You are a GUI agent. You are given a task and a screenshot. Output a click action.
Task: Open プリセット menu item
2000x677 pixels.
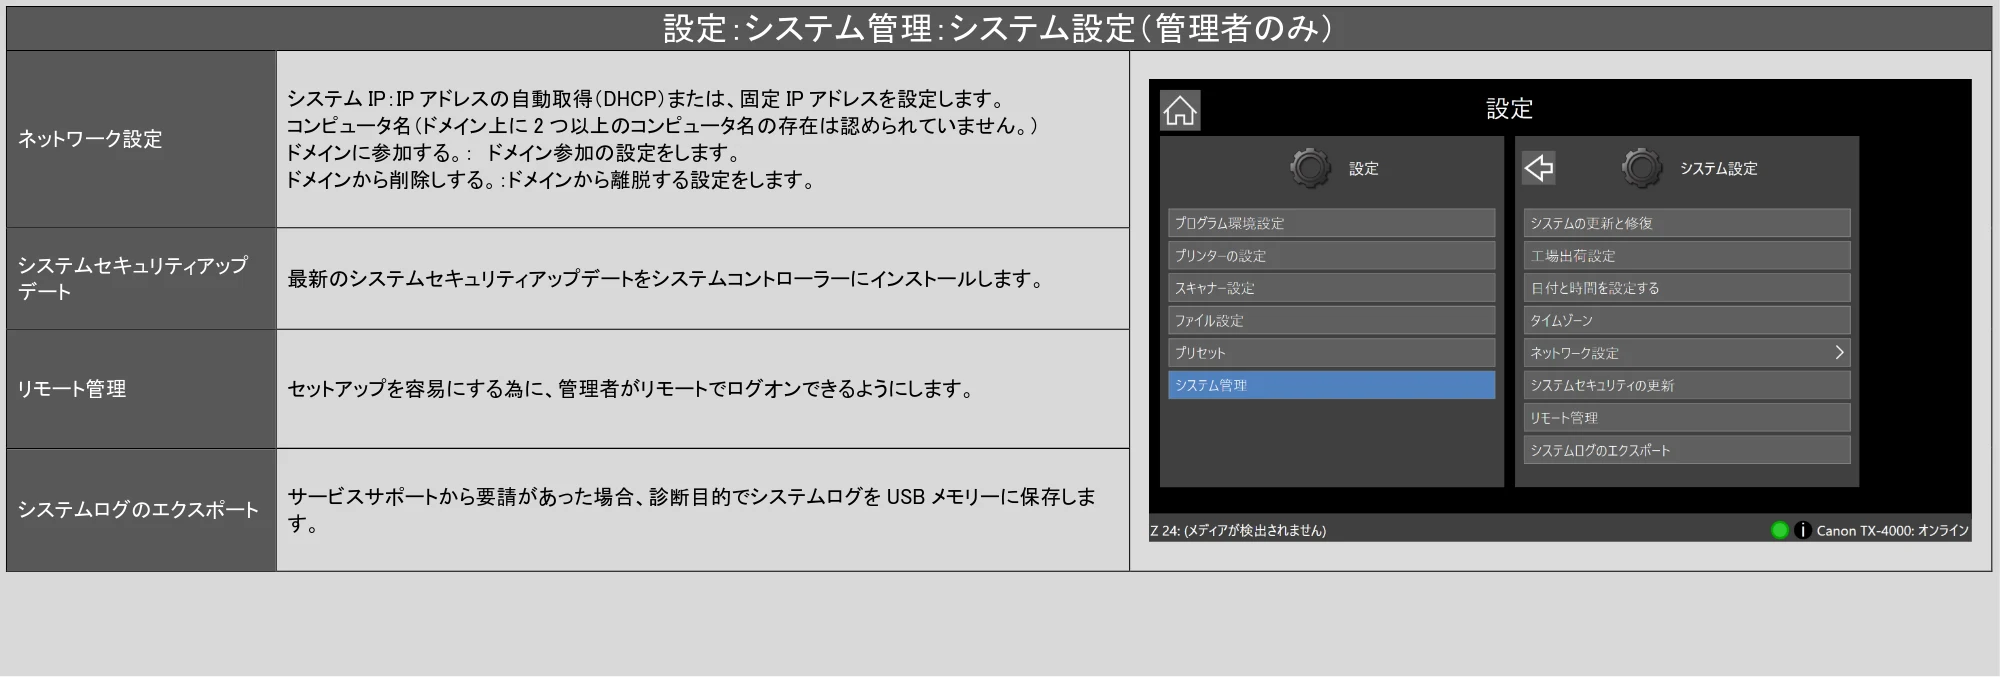click(x=1331, y=352)
